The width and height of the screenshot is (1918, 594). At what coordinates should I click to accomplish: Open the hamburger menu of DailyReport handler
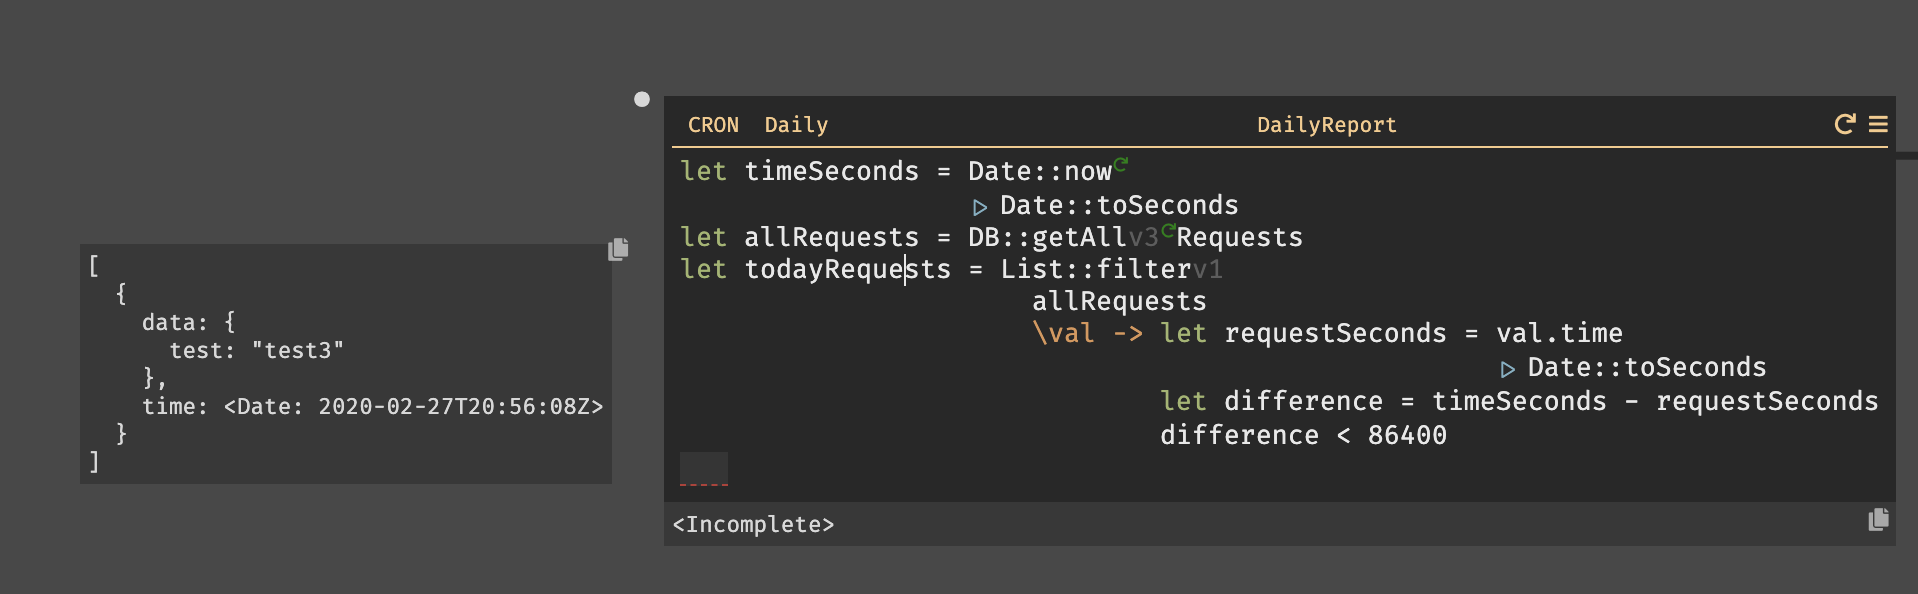pyautogui.click(x=1878, y=124)
